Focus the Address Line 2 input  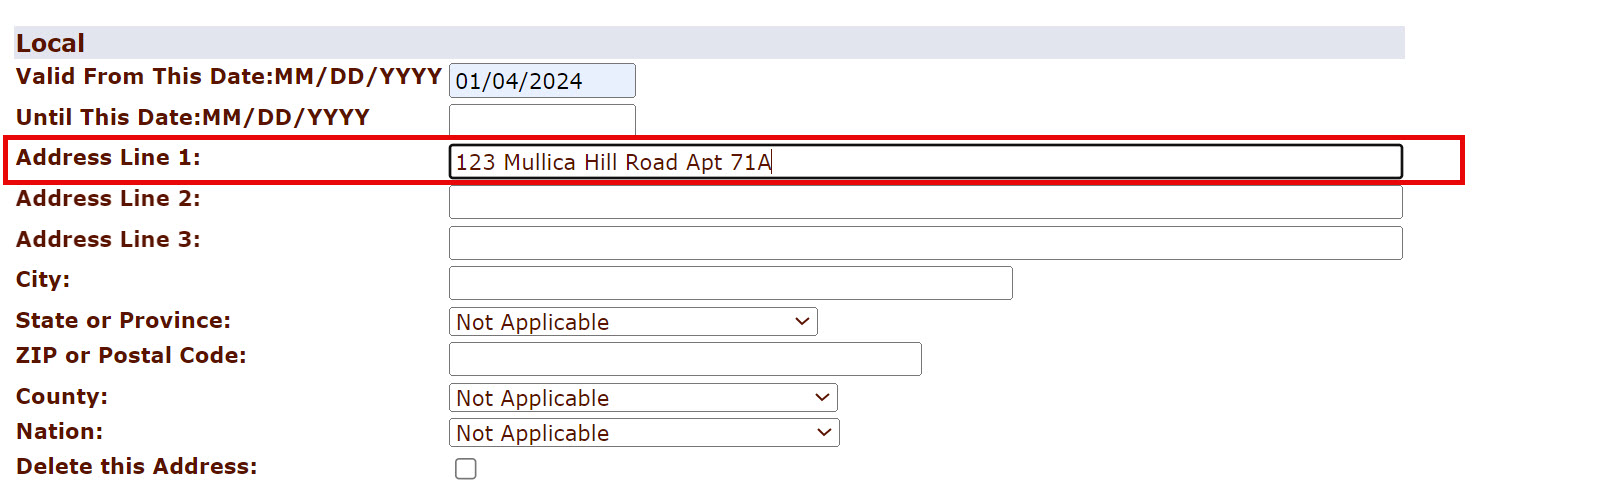925,203
